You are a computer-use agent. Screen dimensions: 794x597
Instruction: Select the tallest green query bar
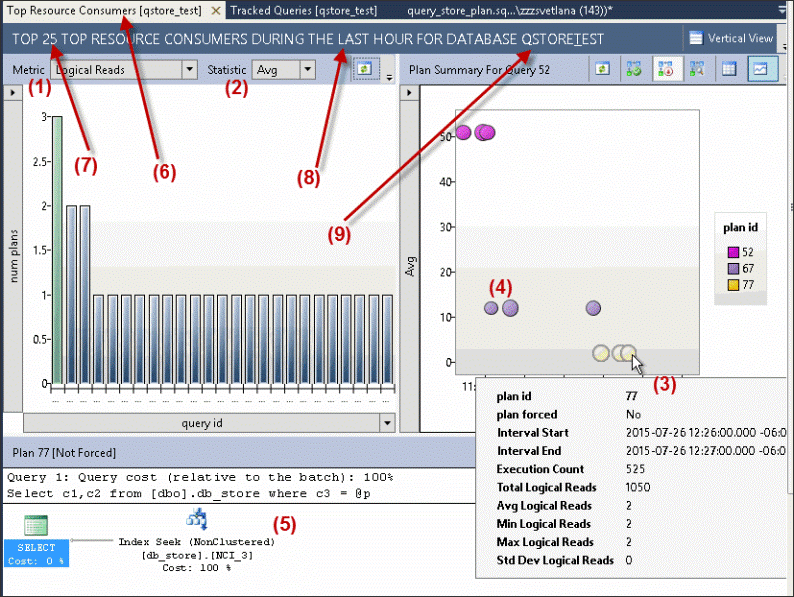coord(58,250)
